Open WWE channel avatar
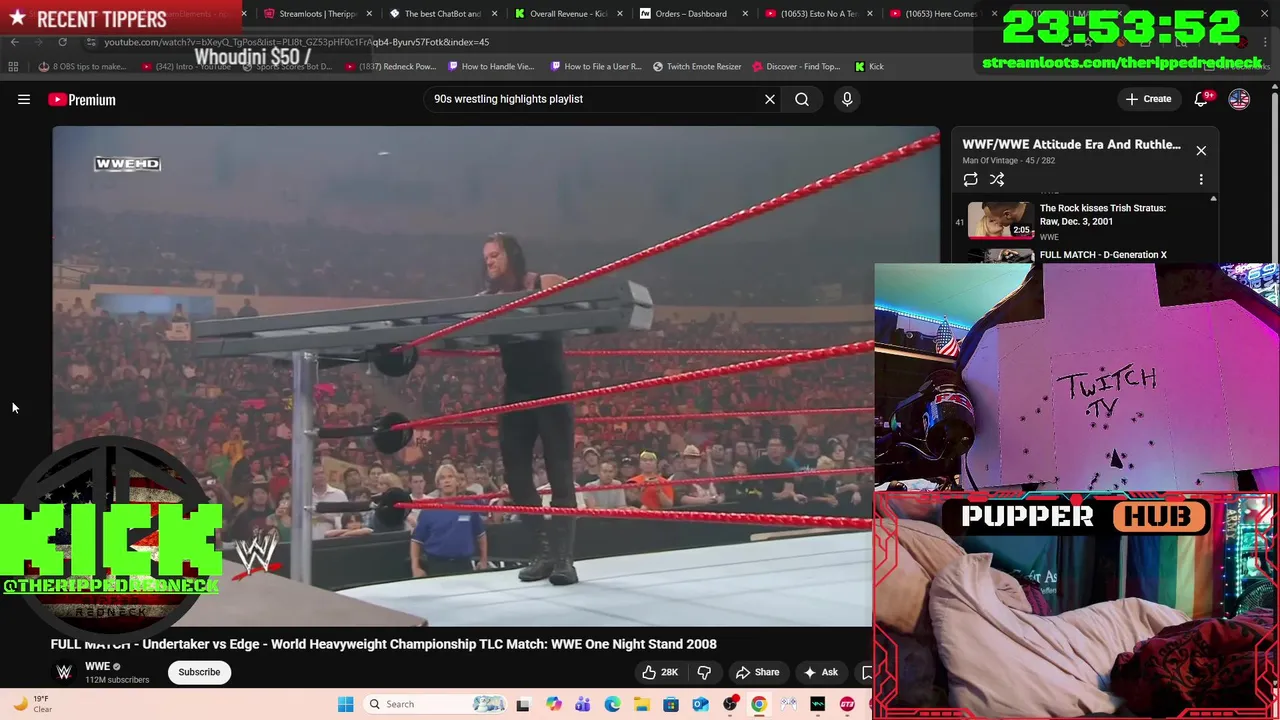The image size is (1280, 720). click(x=64, y=672)
